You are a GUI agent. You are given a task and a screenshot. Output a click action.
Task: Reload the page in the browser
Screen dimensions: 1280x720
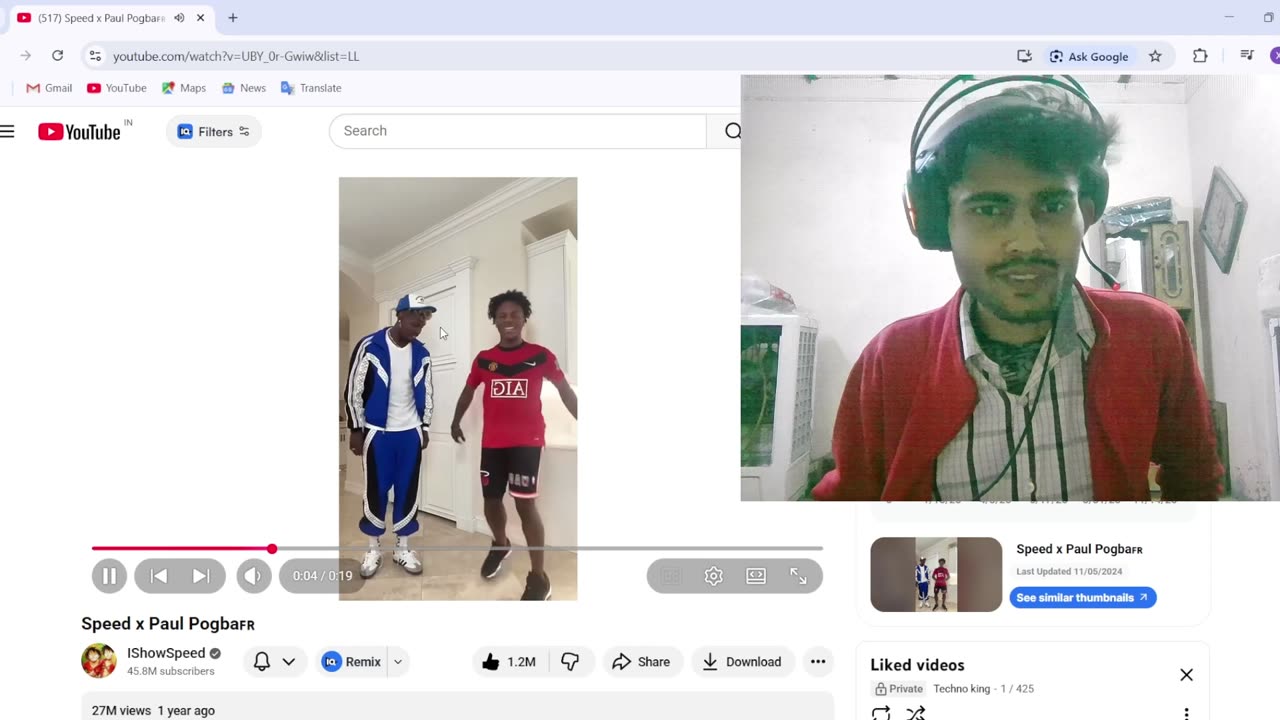[57, 56]
